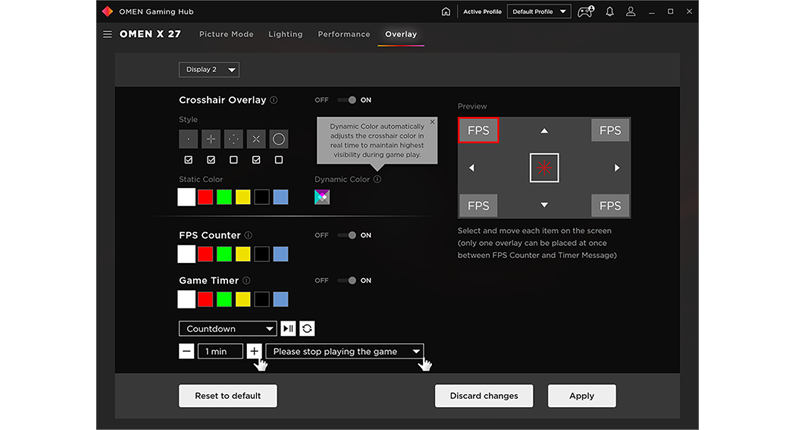The image size is (795, 430).
Task: Click the FPS Counter info icon
Action: pyautogui.click(x=248, y=235)
